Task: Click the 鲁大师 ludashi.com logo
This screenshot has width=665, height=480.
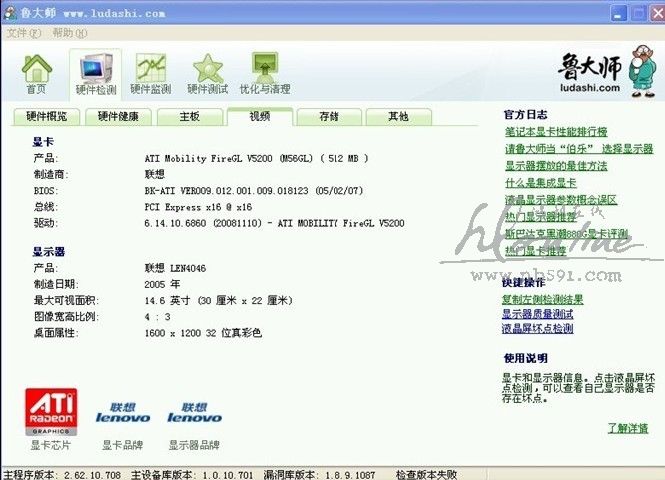Action: click(x=606, y=70)
